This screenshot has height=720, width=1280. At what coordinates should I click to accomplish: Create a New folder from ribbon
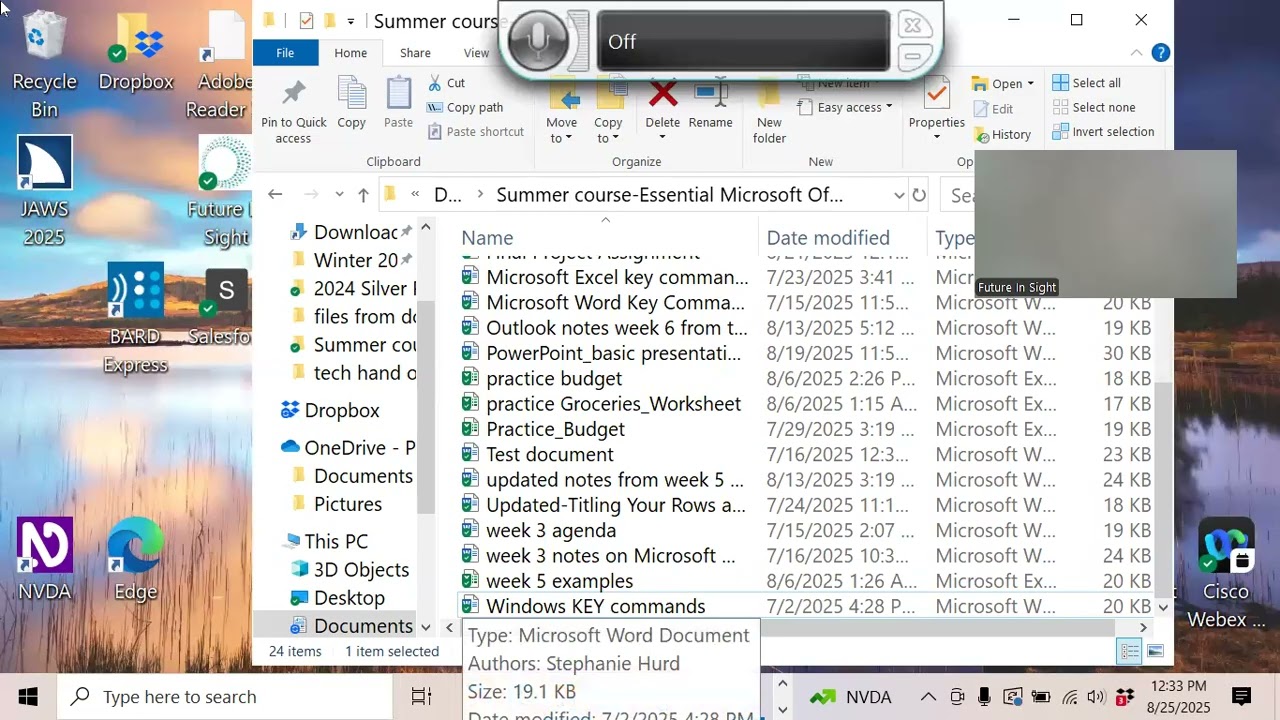769,111
